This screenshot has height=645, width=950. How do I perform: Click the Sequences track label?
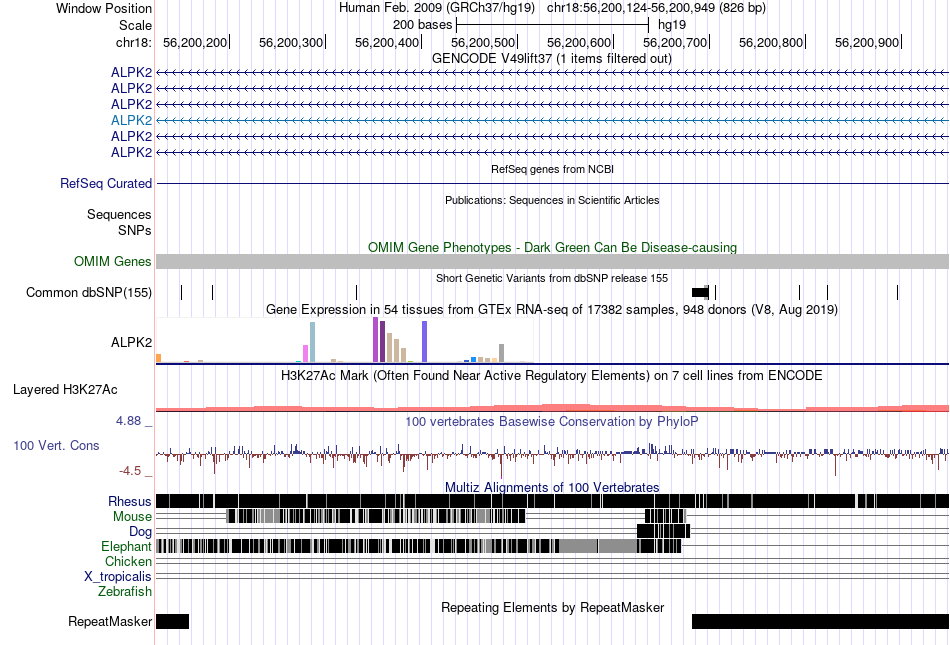pos(119,214)
